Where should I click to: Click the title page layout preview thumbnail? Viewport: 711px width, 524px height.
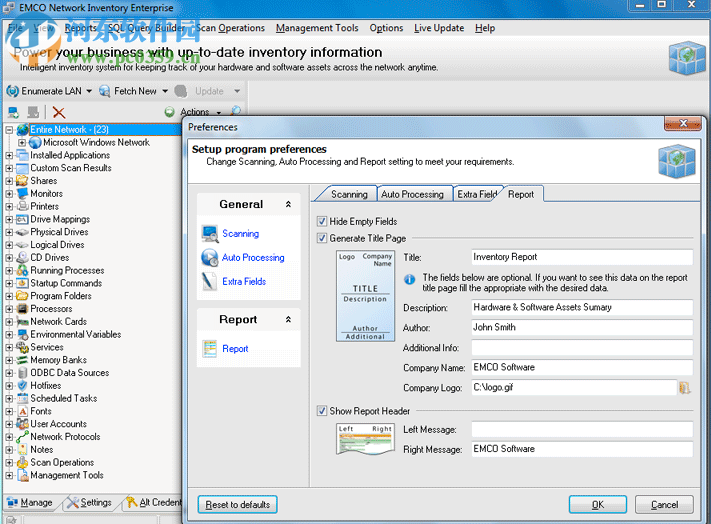[x=365, y=296]
